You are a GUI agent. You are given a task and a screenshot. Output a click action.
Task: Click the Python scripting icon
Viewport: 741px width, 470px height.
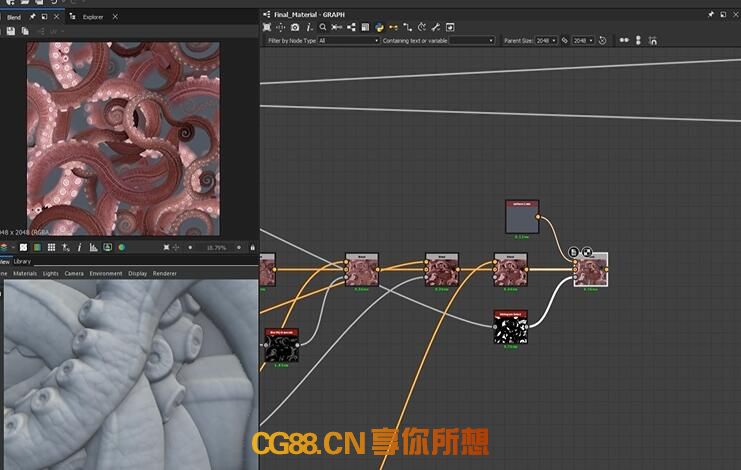(x=379, y=27)
